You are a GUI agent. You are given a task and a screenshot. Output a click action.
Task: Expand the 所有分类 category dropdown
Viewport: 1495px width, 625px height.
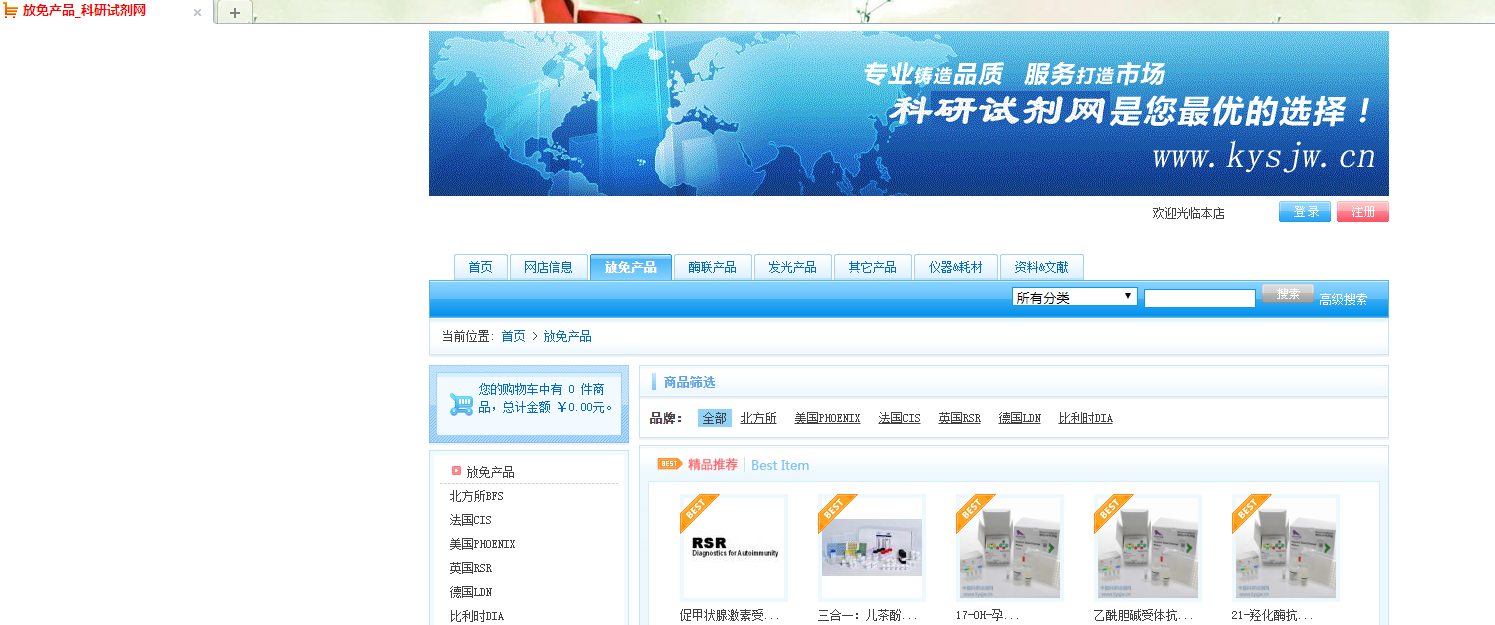(1074, 297)
